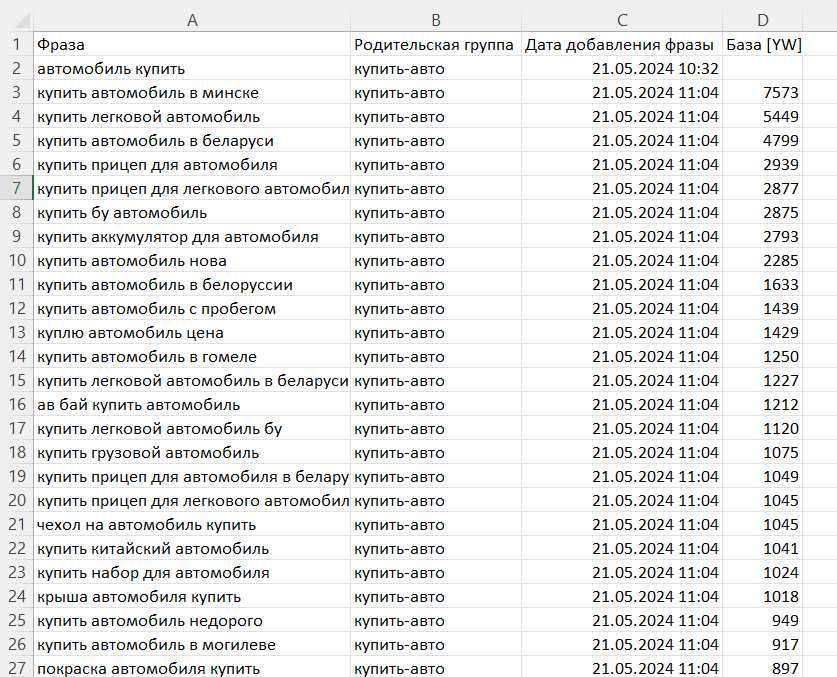Image resolution: width=837 pixels, height=677 pixels.
Task: Select value 2285 in column D
Action: 762,261
